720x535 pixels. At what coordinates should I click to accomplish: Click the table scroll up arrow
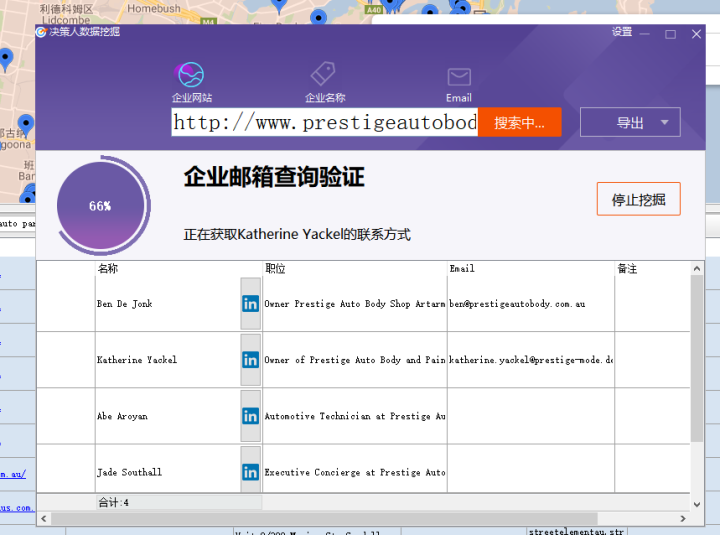click(697, 269)
